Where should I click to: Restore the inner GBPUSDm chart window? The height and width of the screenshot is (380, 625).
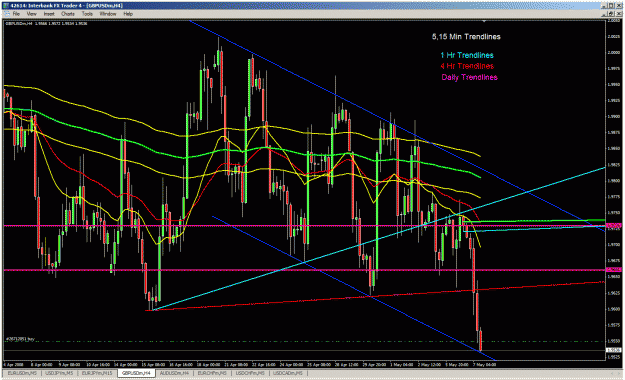[612, 14]
